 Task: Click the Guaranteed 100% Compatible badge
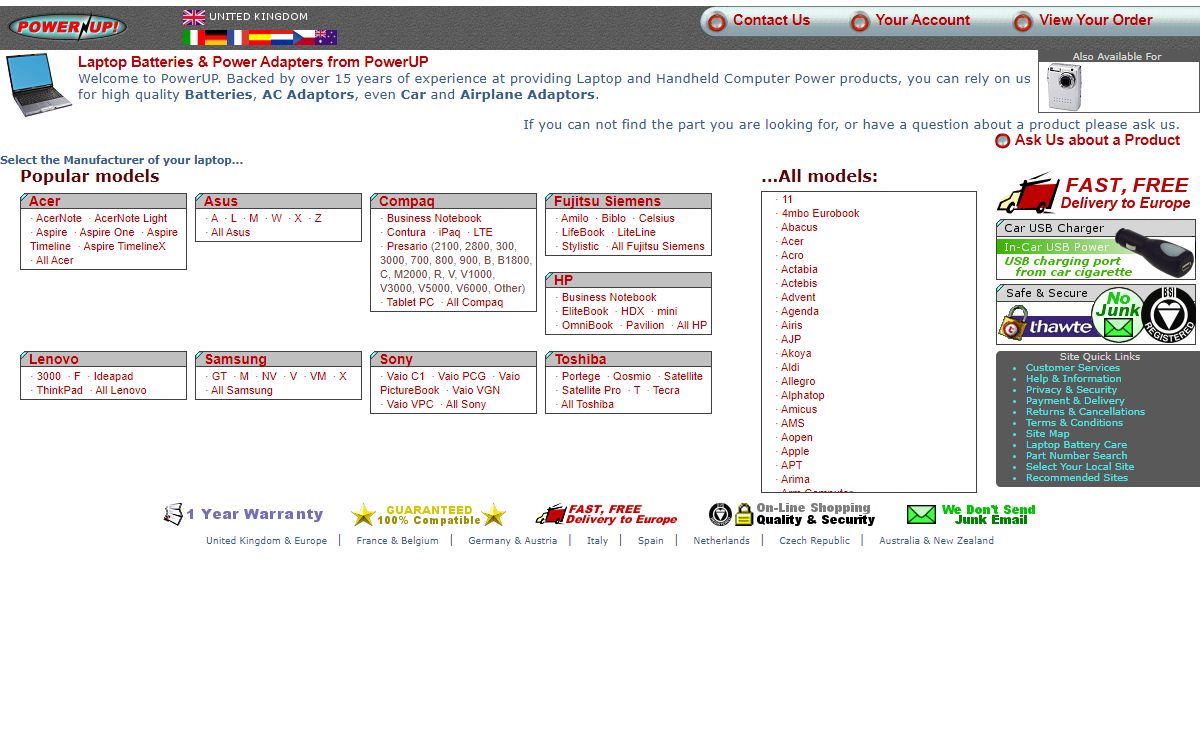pyautogui.click(x=428, y=515)
